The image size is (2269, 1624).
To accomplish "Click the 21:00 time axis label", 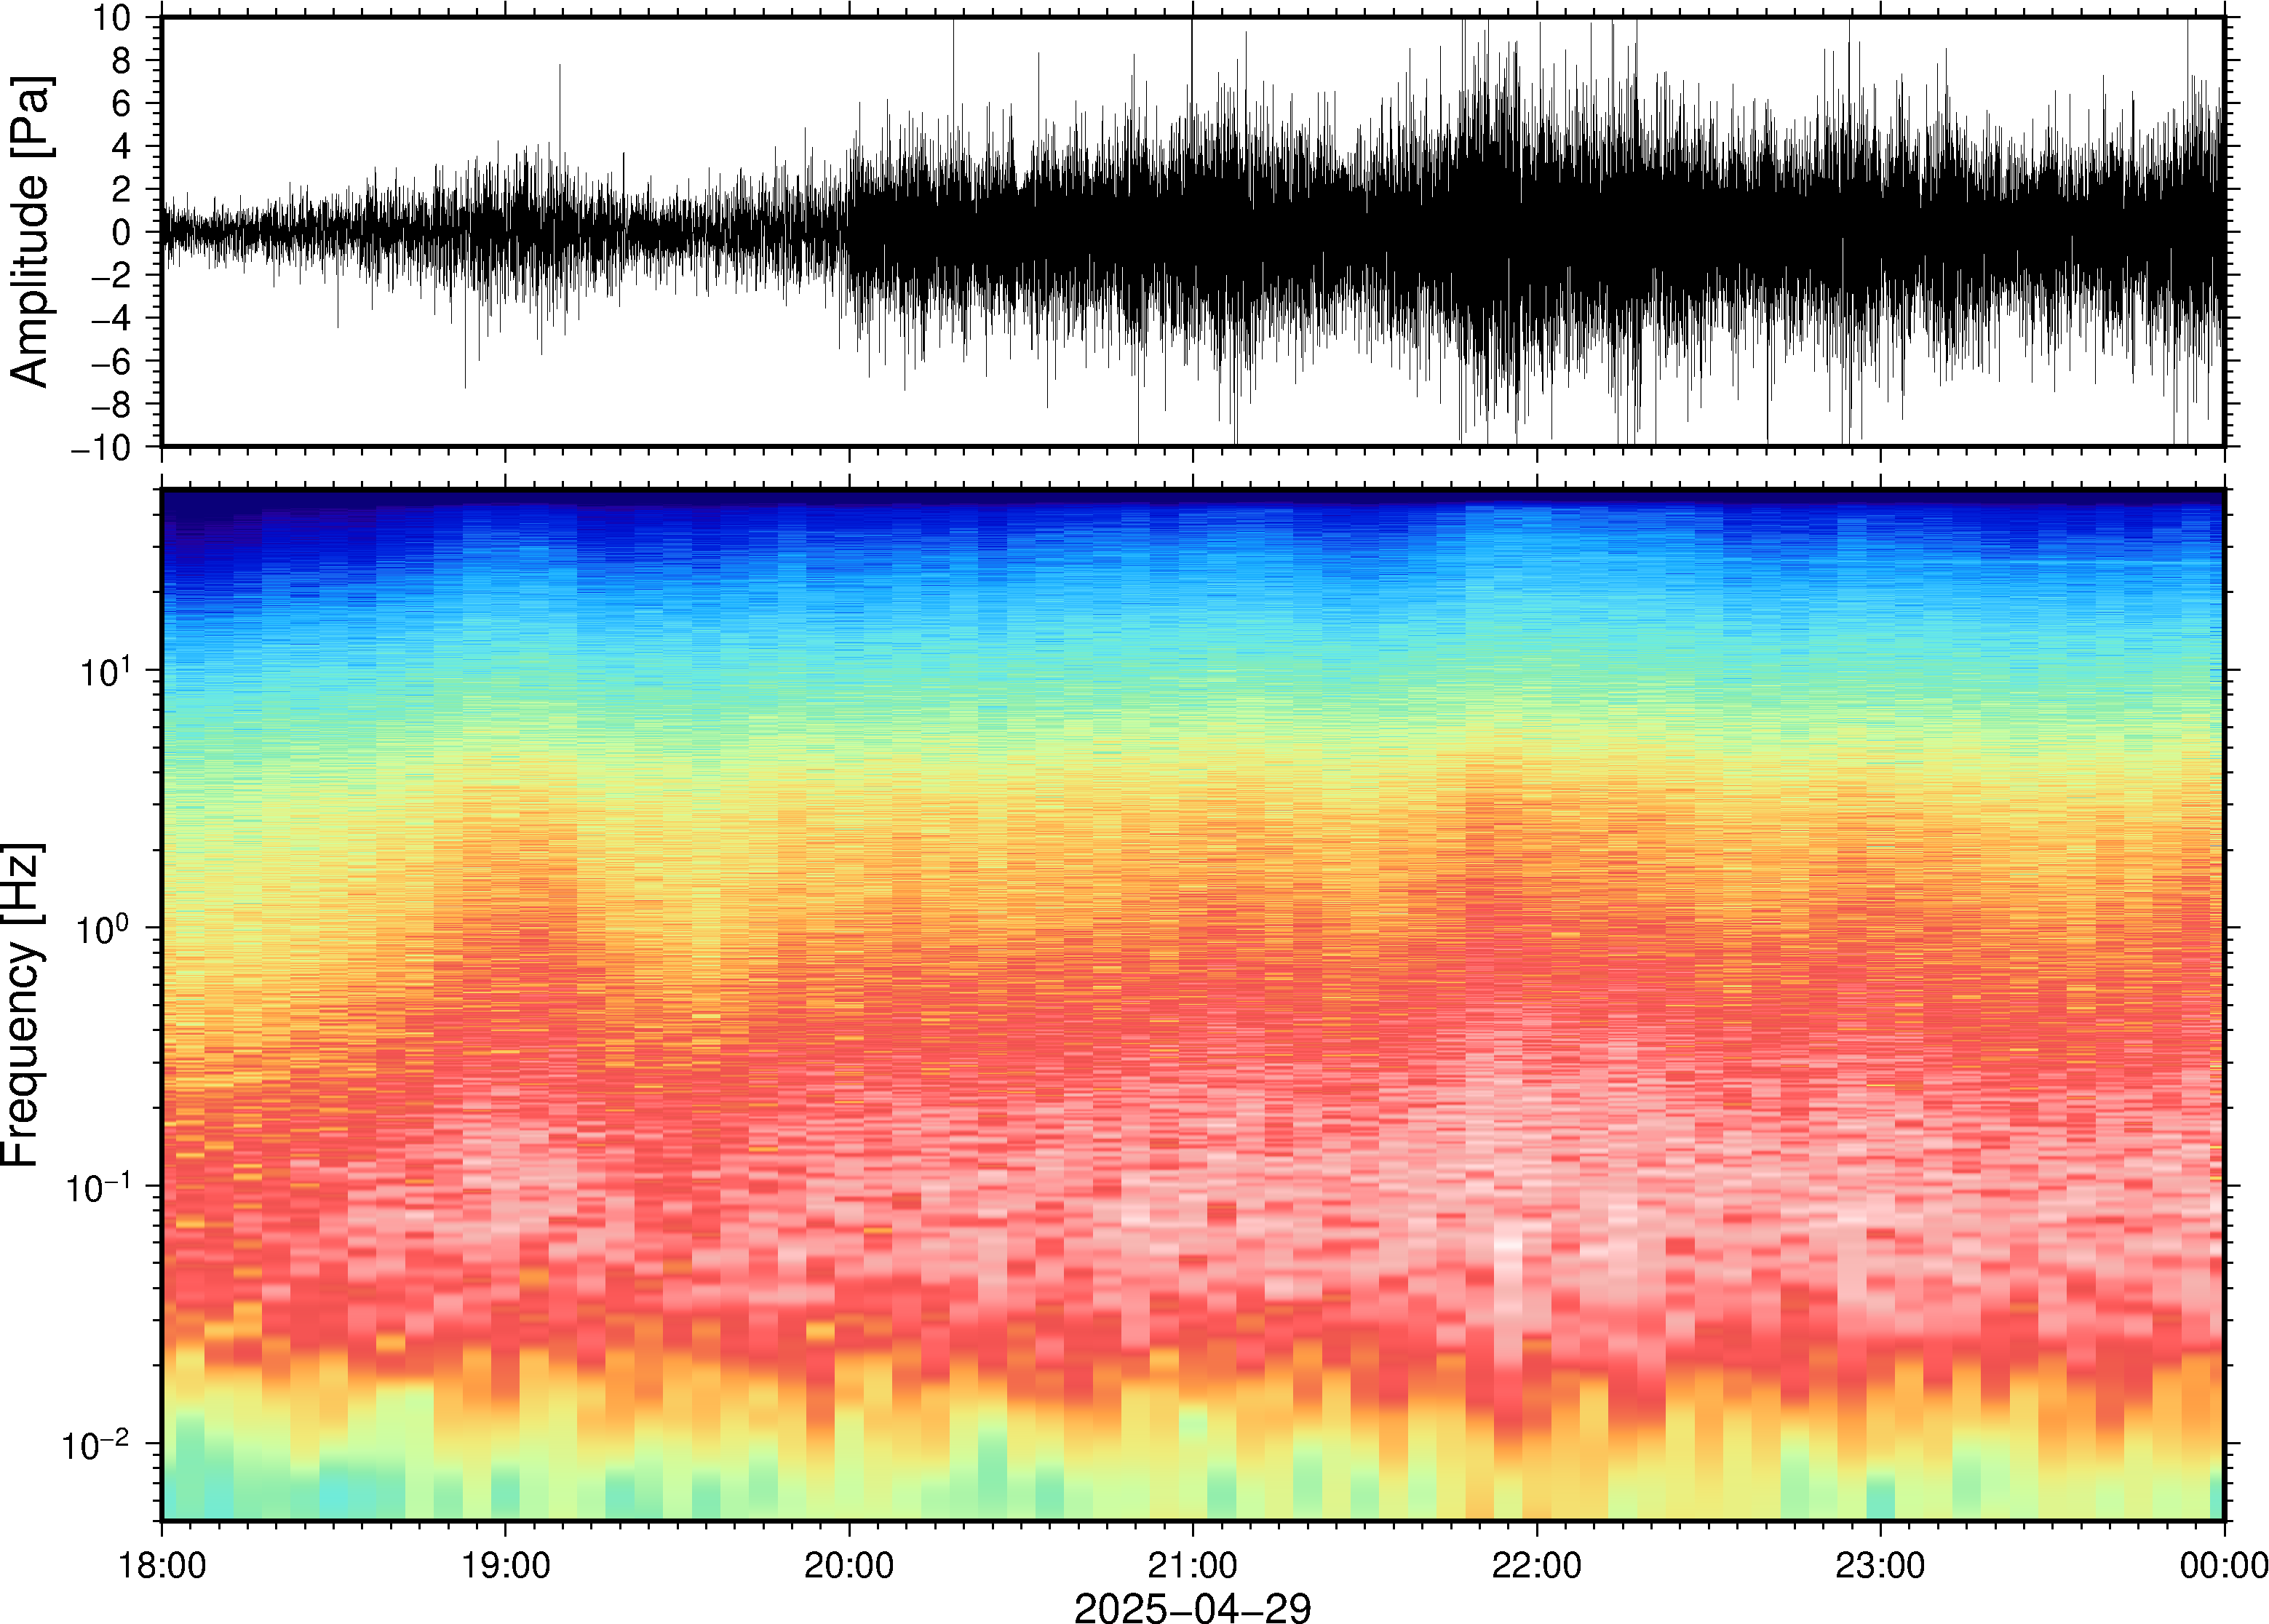I will tap(1192, 1565).
